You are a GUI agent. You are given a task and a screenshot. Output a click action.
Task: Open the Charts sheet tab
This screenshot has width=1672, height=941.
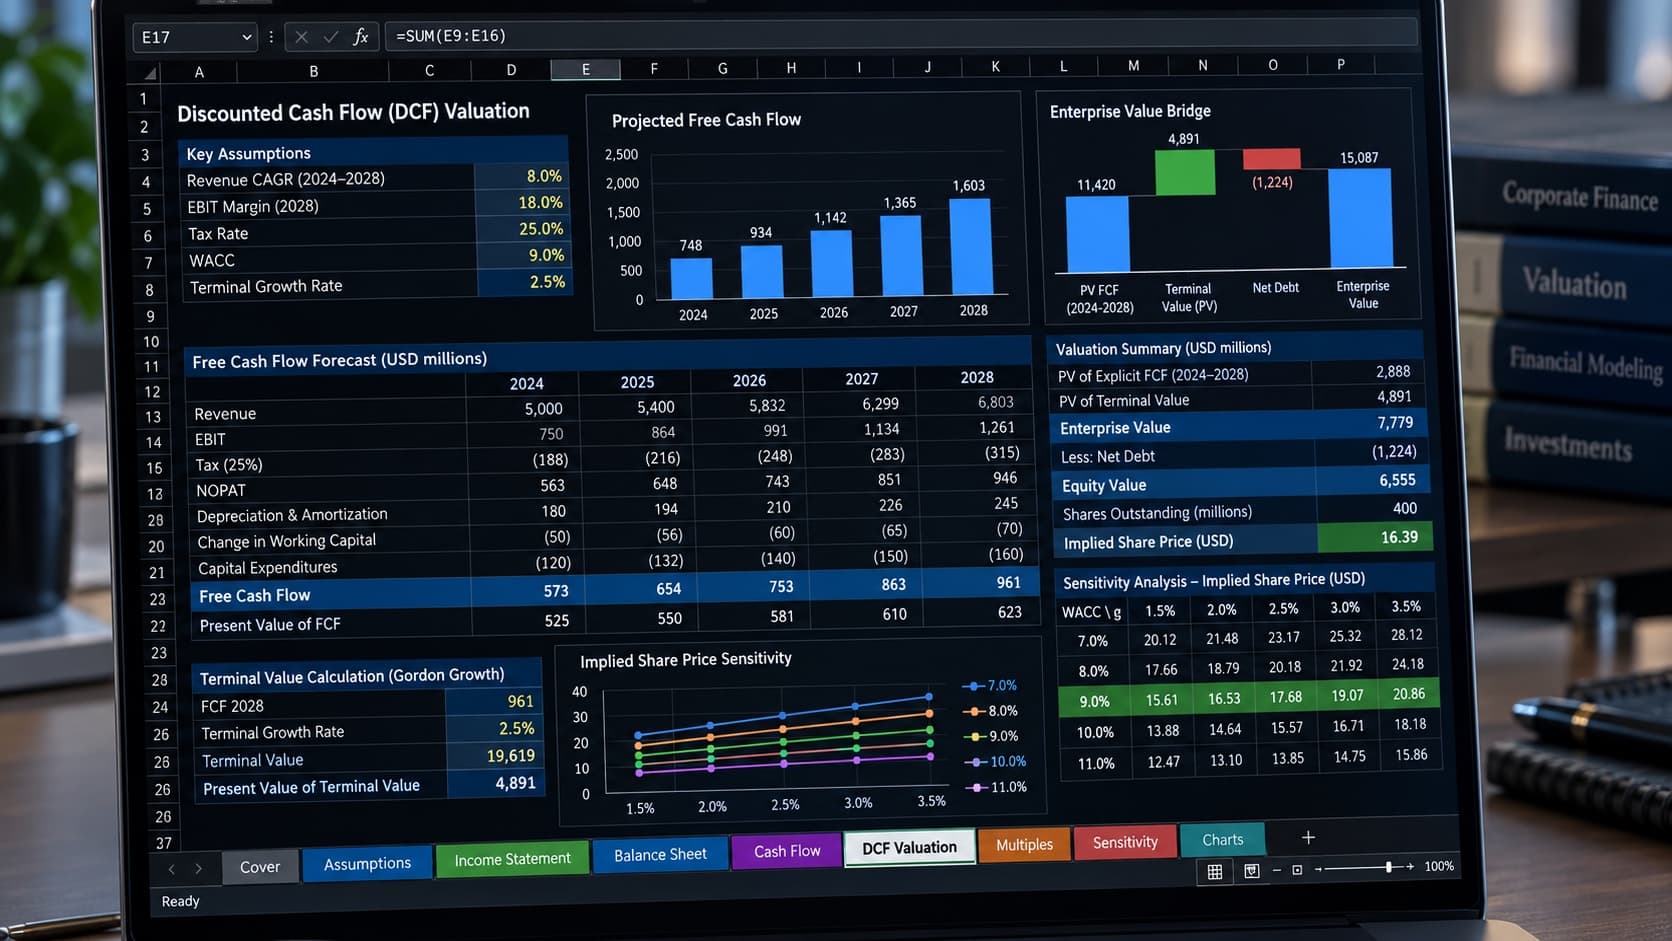point(1223,840)
